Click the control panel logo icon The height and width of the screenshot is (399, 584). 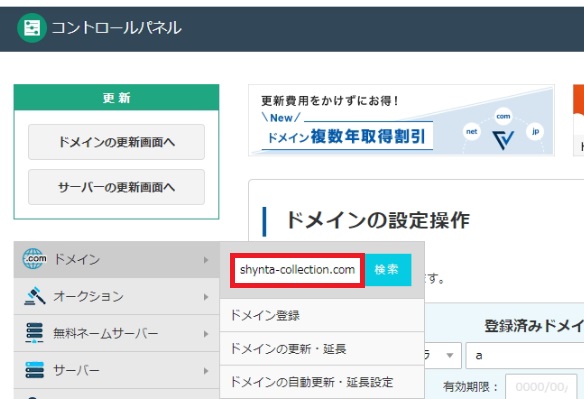point(32,28)
